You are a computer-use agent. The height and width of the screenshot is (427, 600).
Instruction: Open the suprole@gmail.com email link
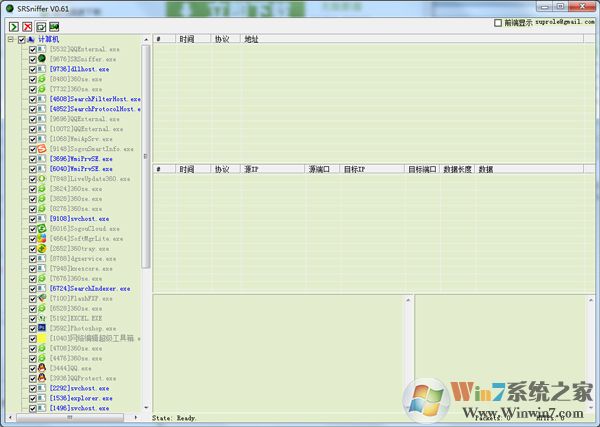557,22
